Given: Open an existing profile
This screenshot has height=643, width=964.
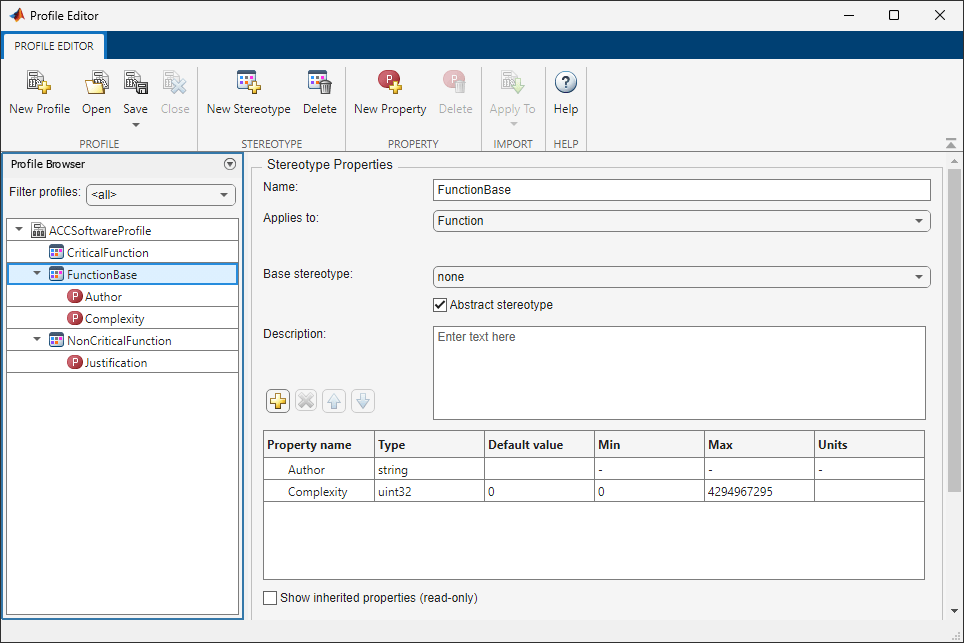Looking at the screenshot, I should tap(96, 90).
